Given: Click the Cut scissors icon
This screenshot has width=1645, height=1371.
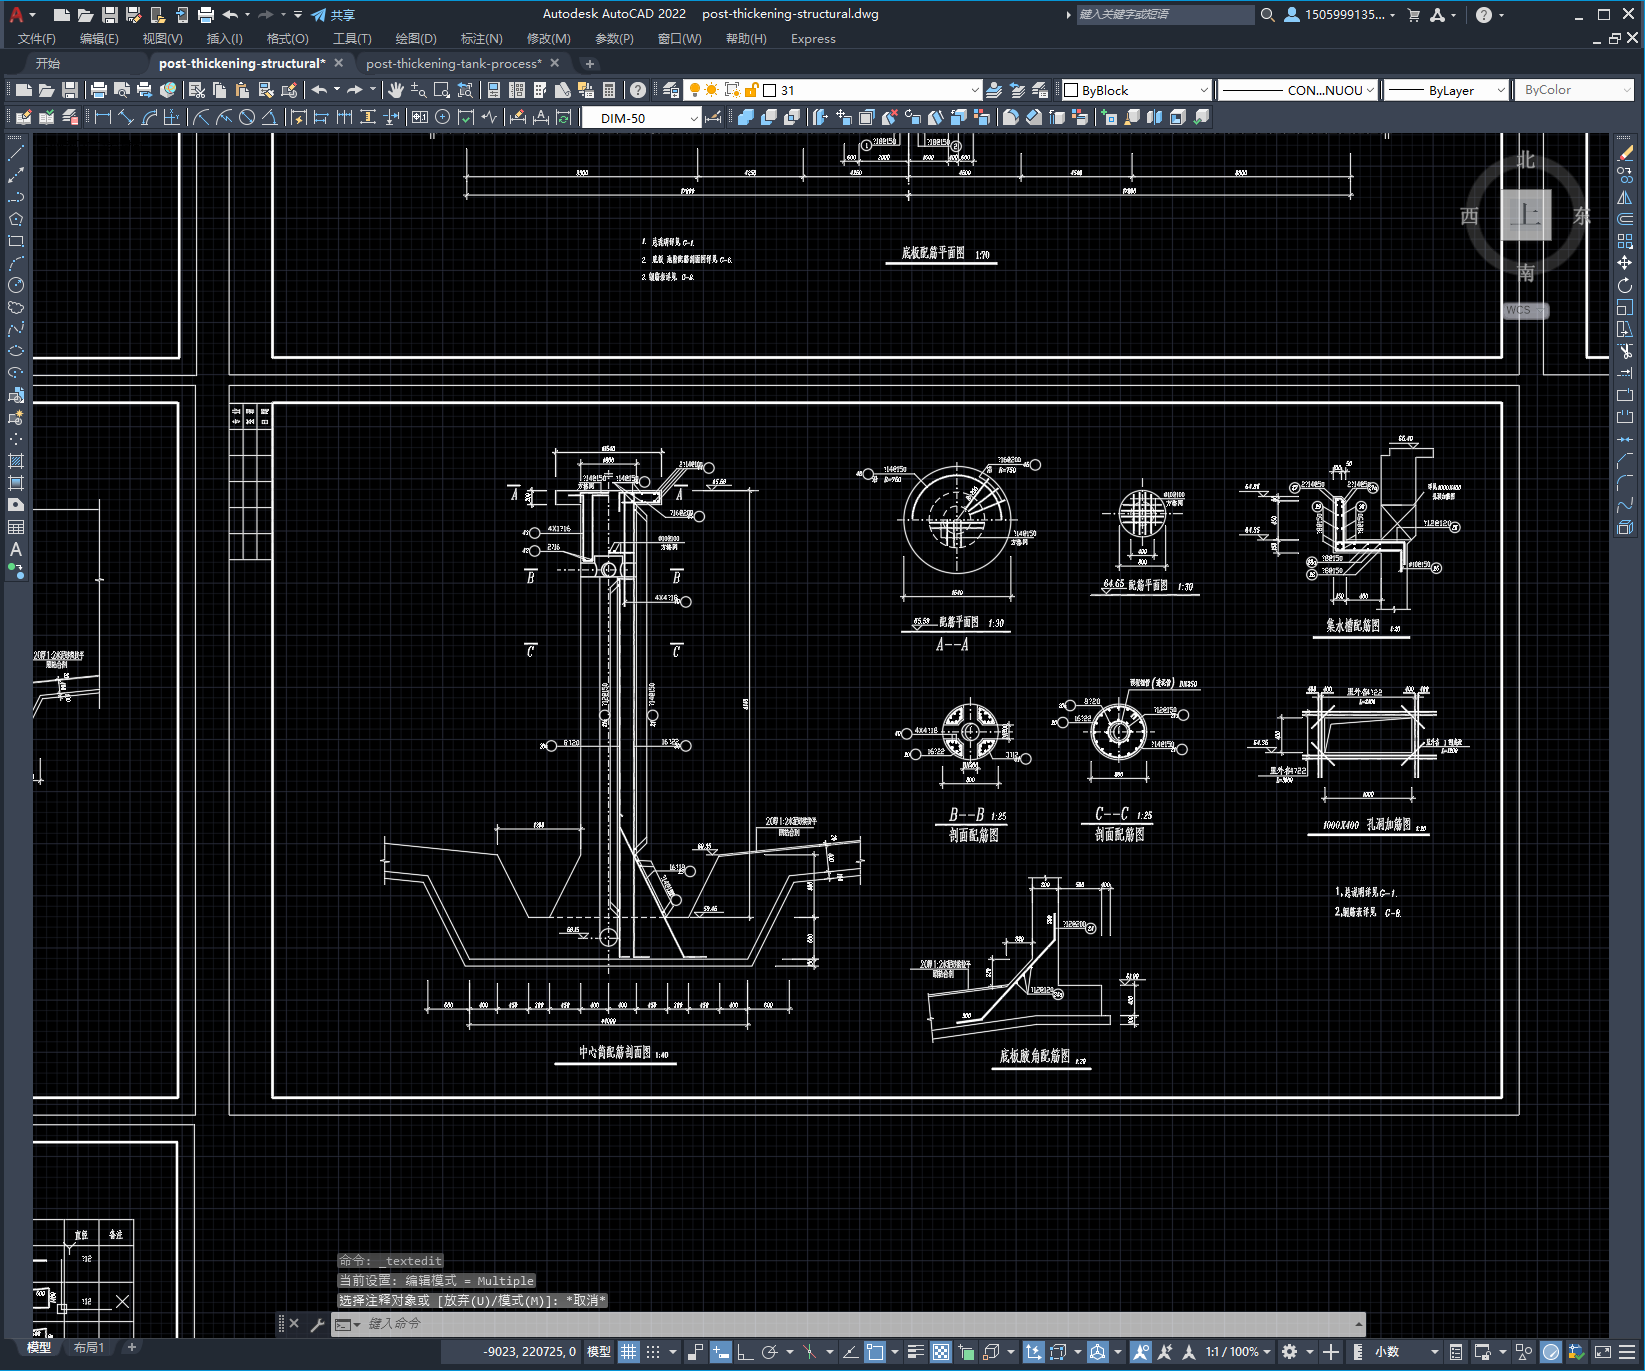Looking at the screenshot, I should (x=197, y=90).
